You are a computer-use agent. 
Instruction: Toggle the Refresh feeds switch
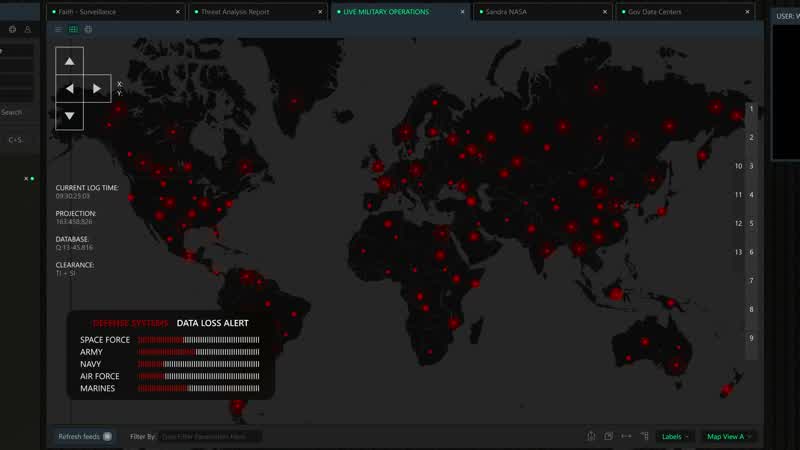click(x=107, y=436)
